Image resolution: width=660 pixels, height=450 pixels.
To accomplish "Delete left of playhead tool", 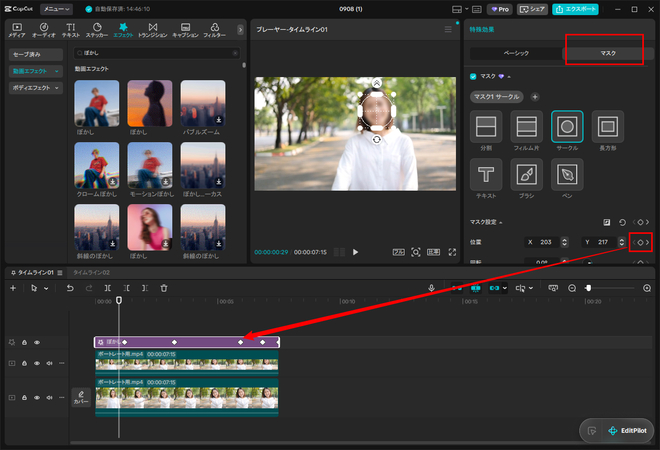I will click(126, 288).
